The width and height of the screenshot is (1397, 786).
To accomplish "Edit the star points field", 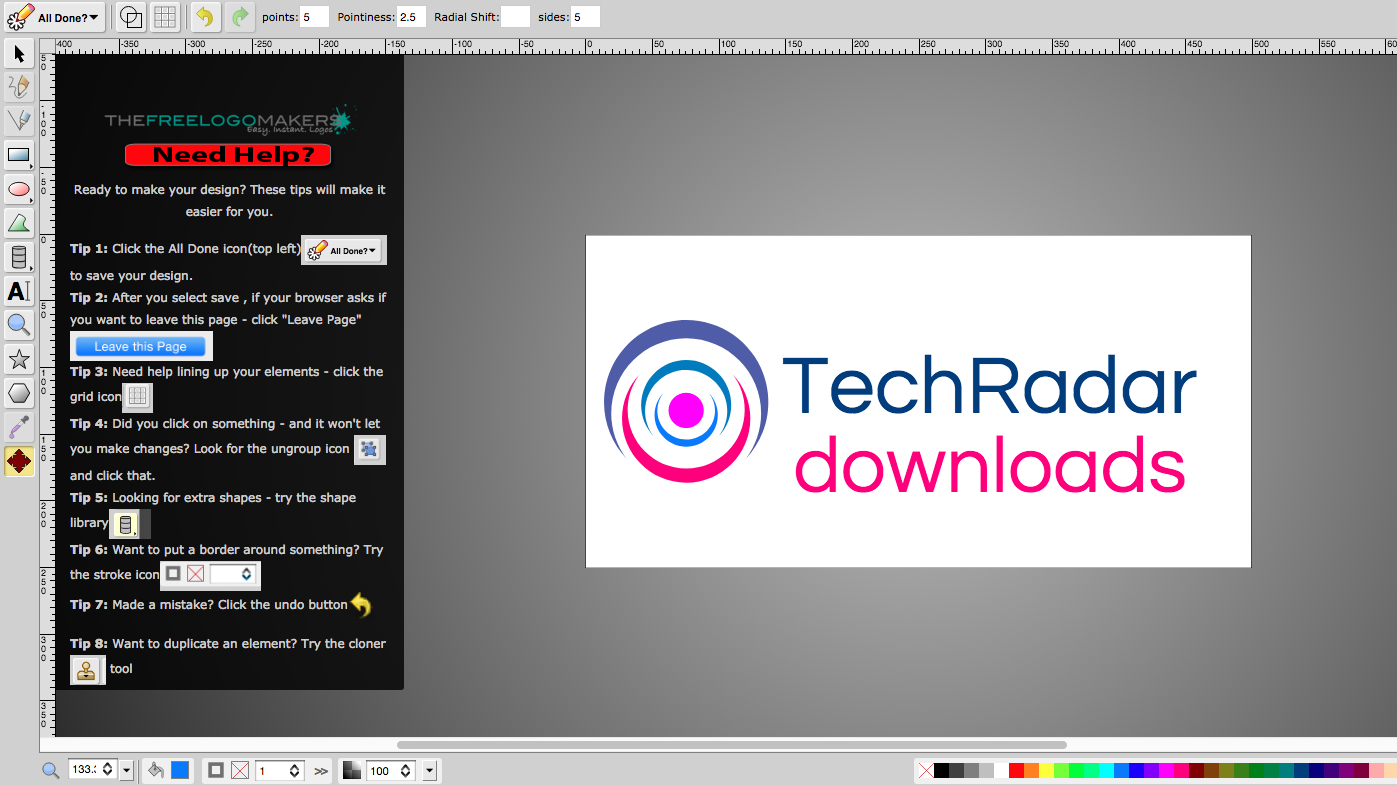I will [314, 17].
